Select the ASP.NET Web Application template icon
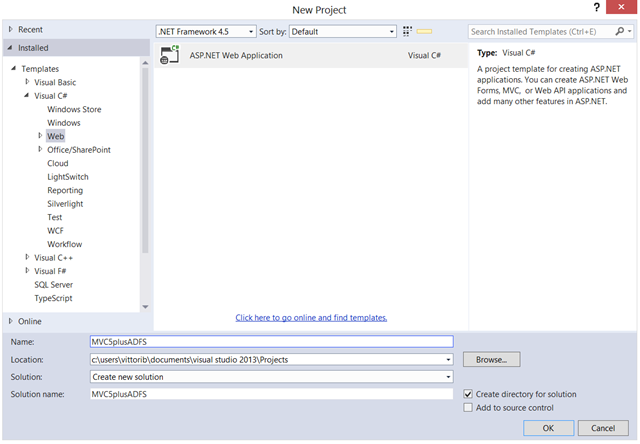 pyautogui.click(x=169, y=55)
